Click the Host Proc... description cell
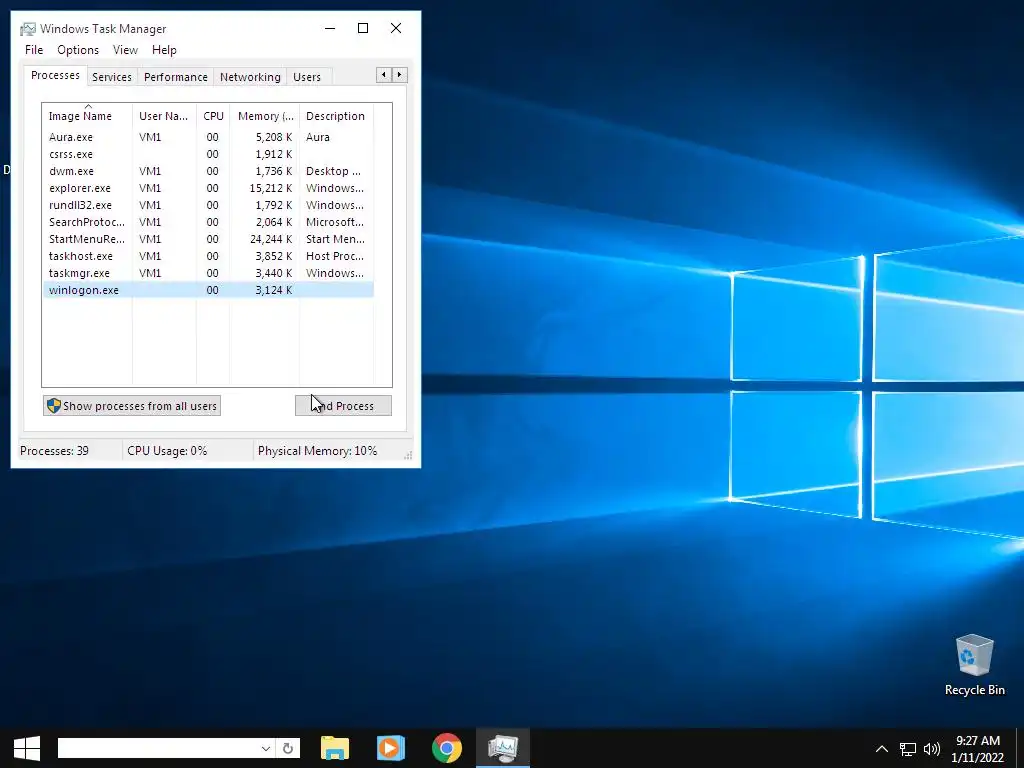 coord(335,256)
